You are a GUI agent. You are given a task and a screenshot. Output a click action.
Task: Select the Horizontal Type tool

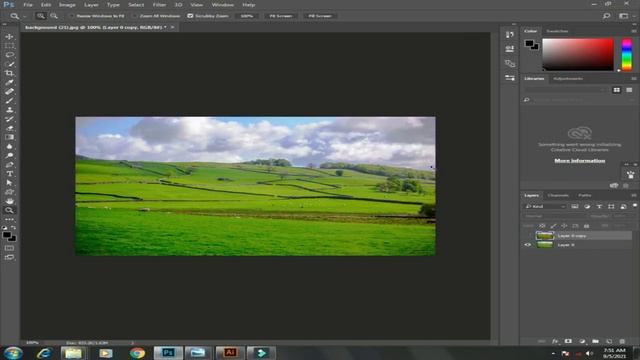(x=9, y=174)
